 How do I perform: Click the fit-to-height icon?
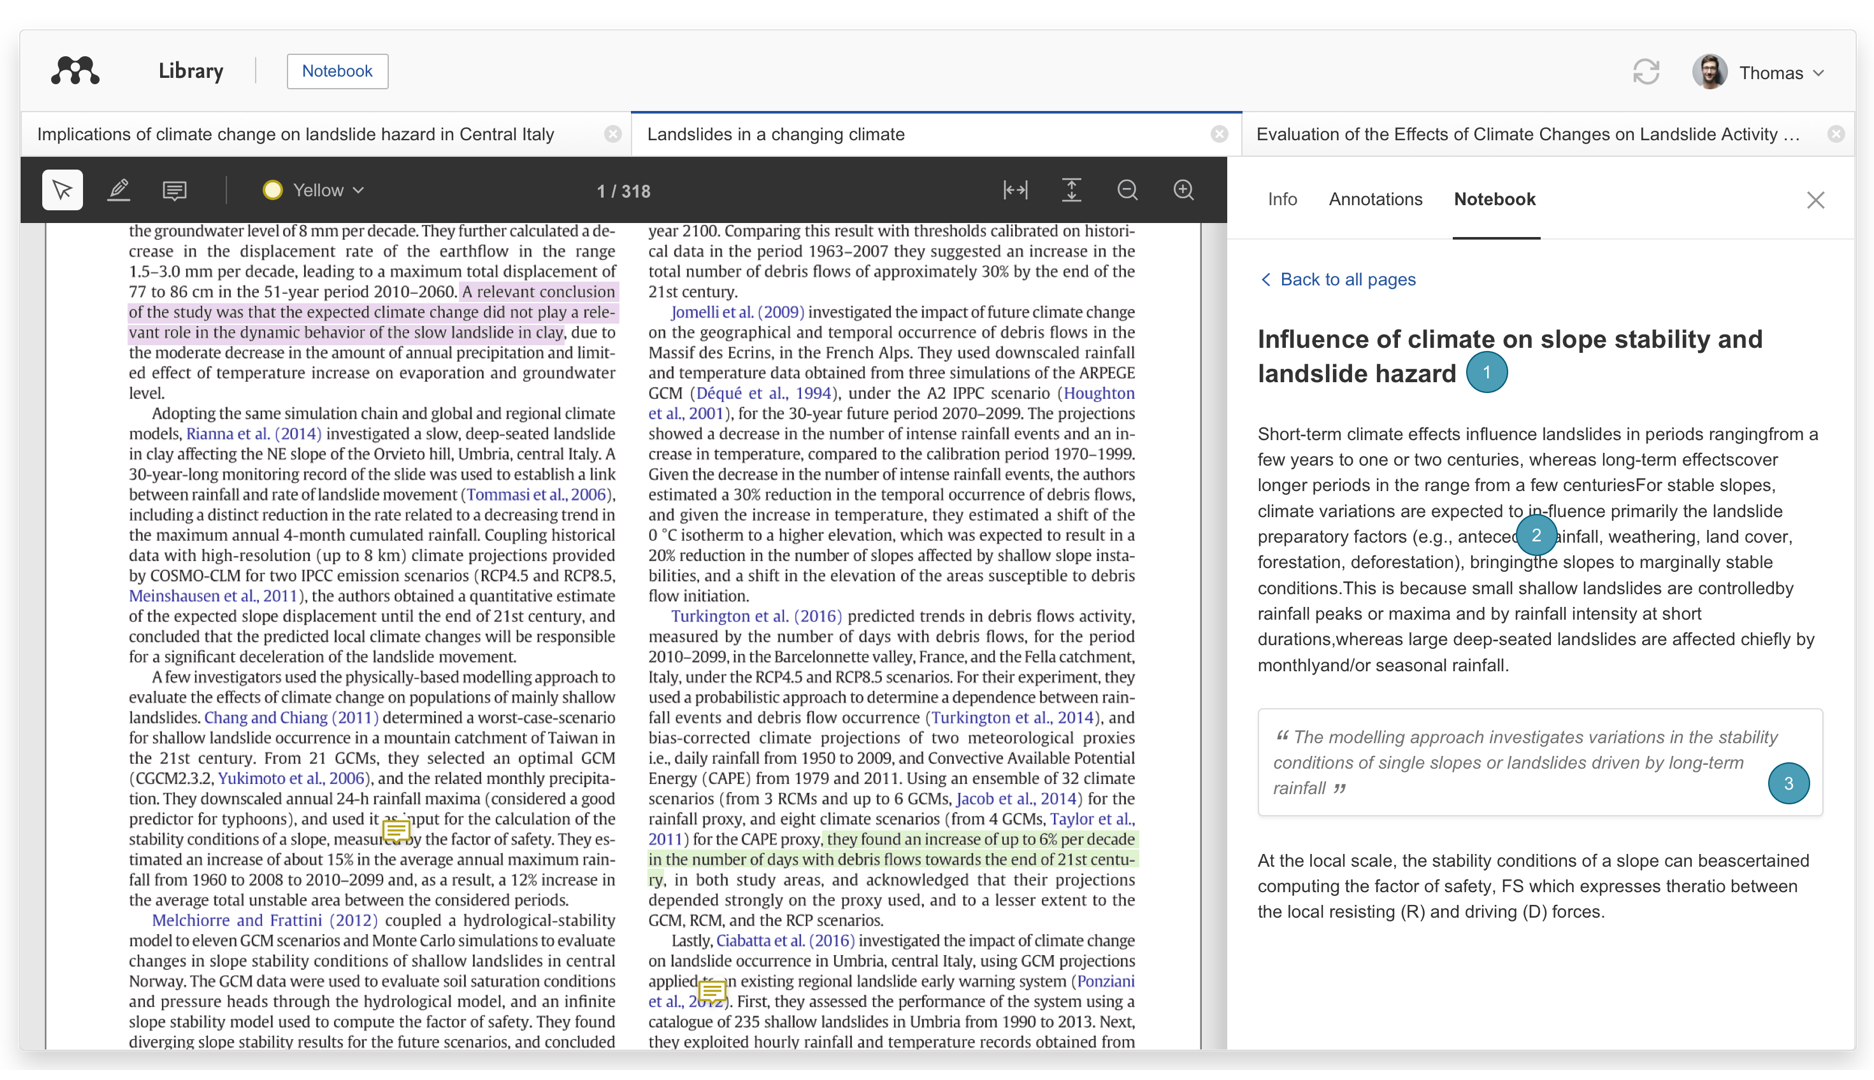tap(1071, 190)
